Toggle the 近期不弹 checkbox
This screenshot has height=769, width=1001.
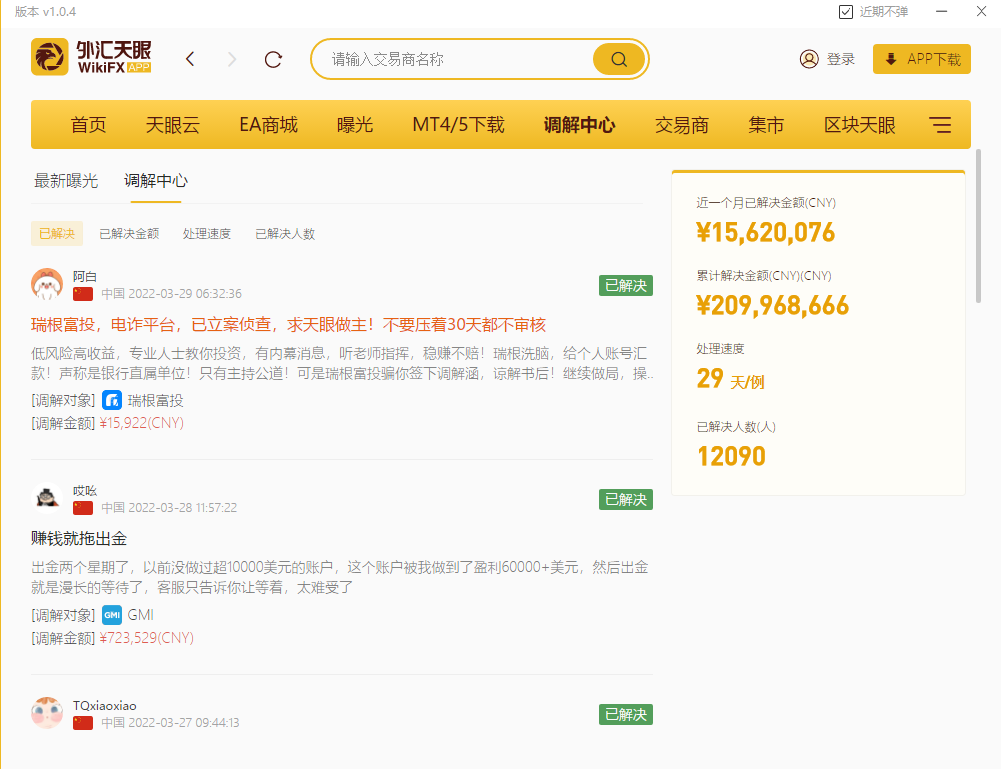point(846,12)
